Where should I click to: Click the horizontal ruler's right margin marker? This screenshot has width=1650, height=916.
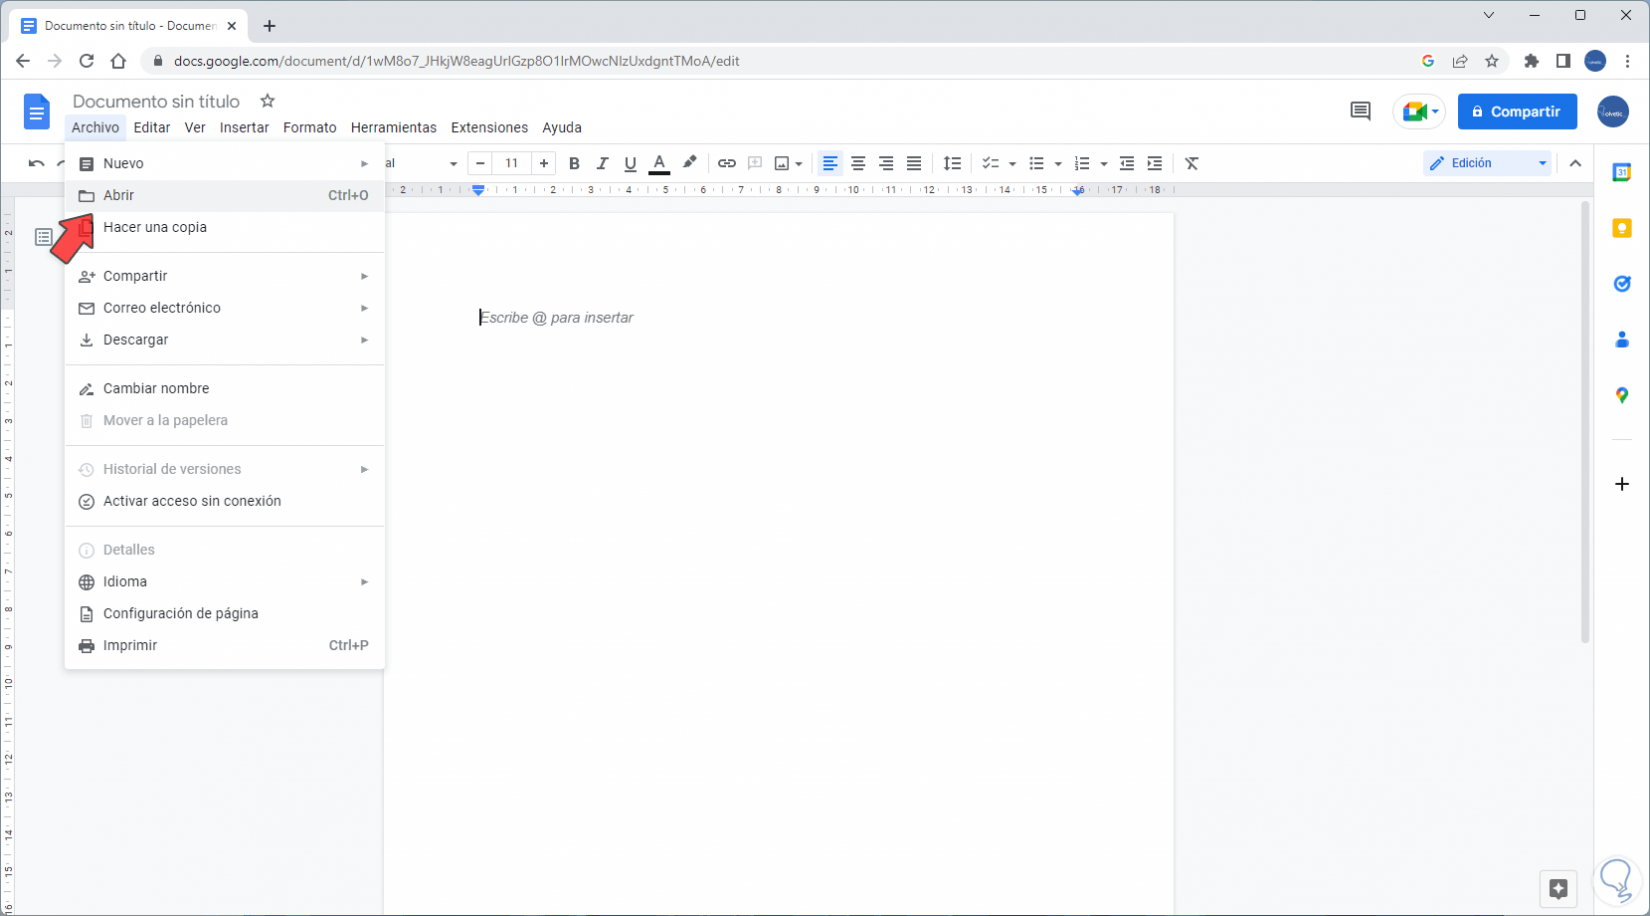point(1078,190)
